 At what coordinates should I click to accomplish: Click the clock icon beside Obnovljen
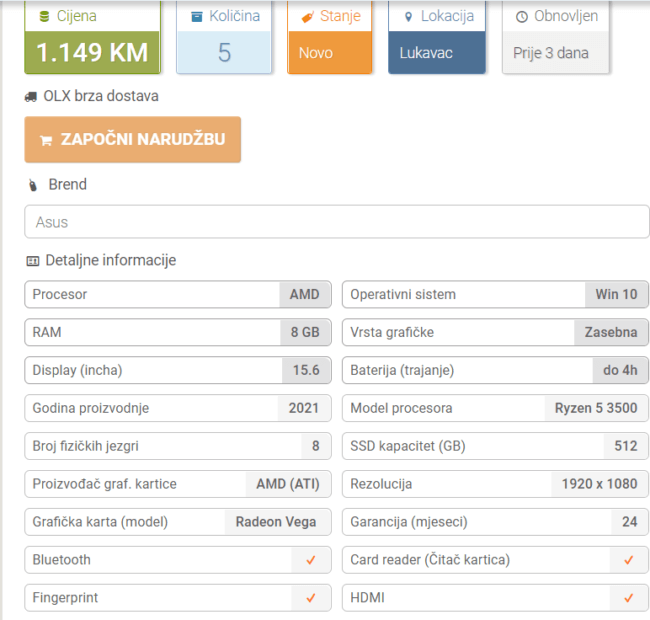[x=522, y=17]
